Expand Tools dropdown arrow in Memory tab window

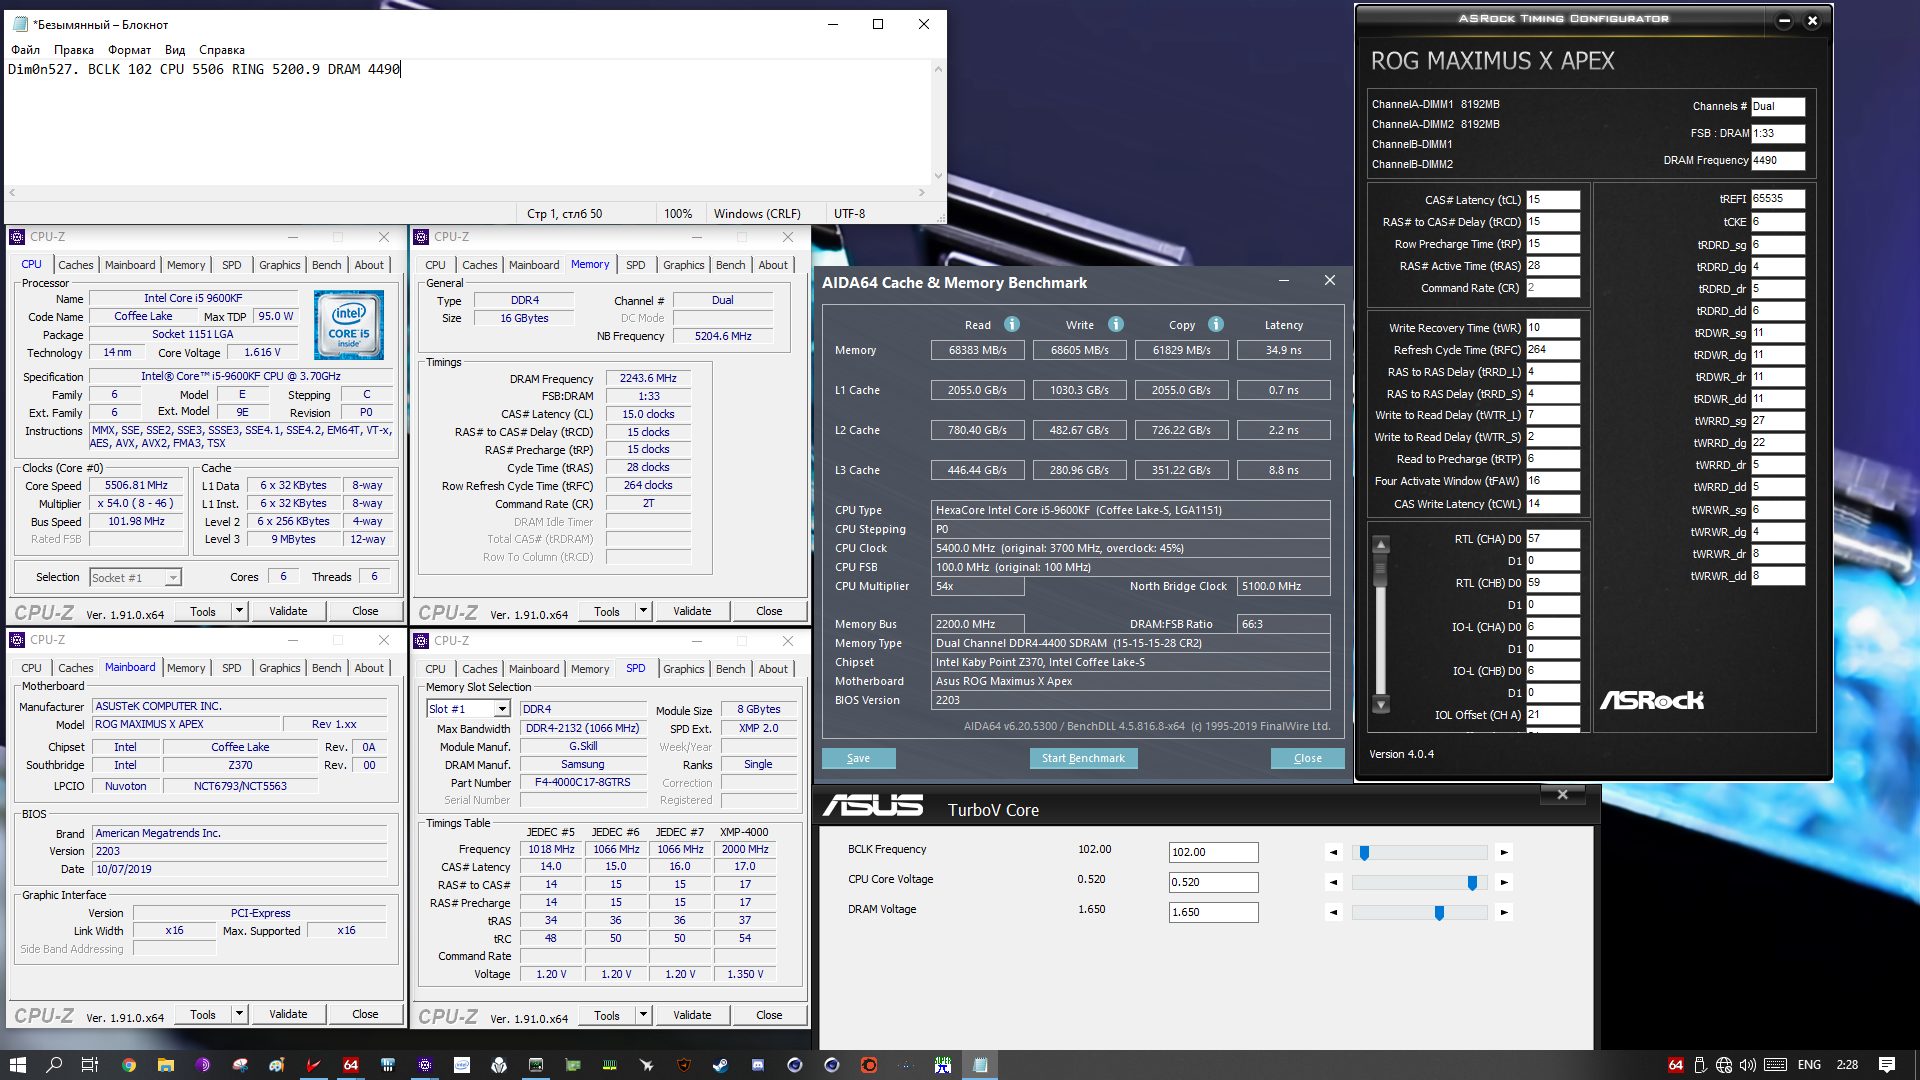click(x=643, y=611)
